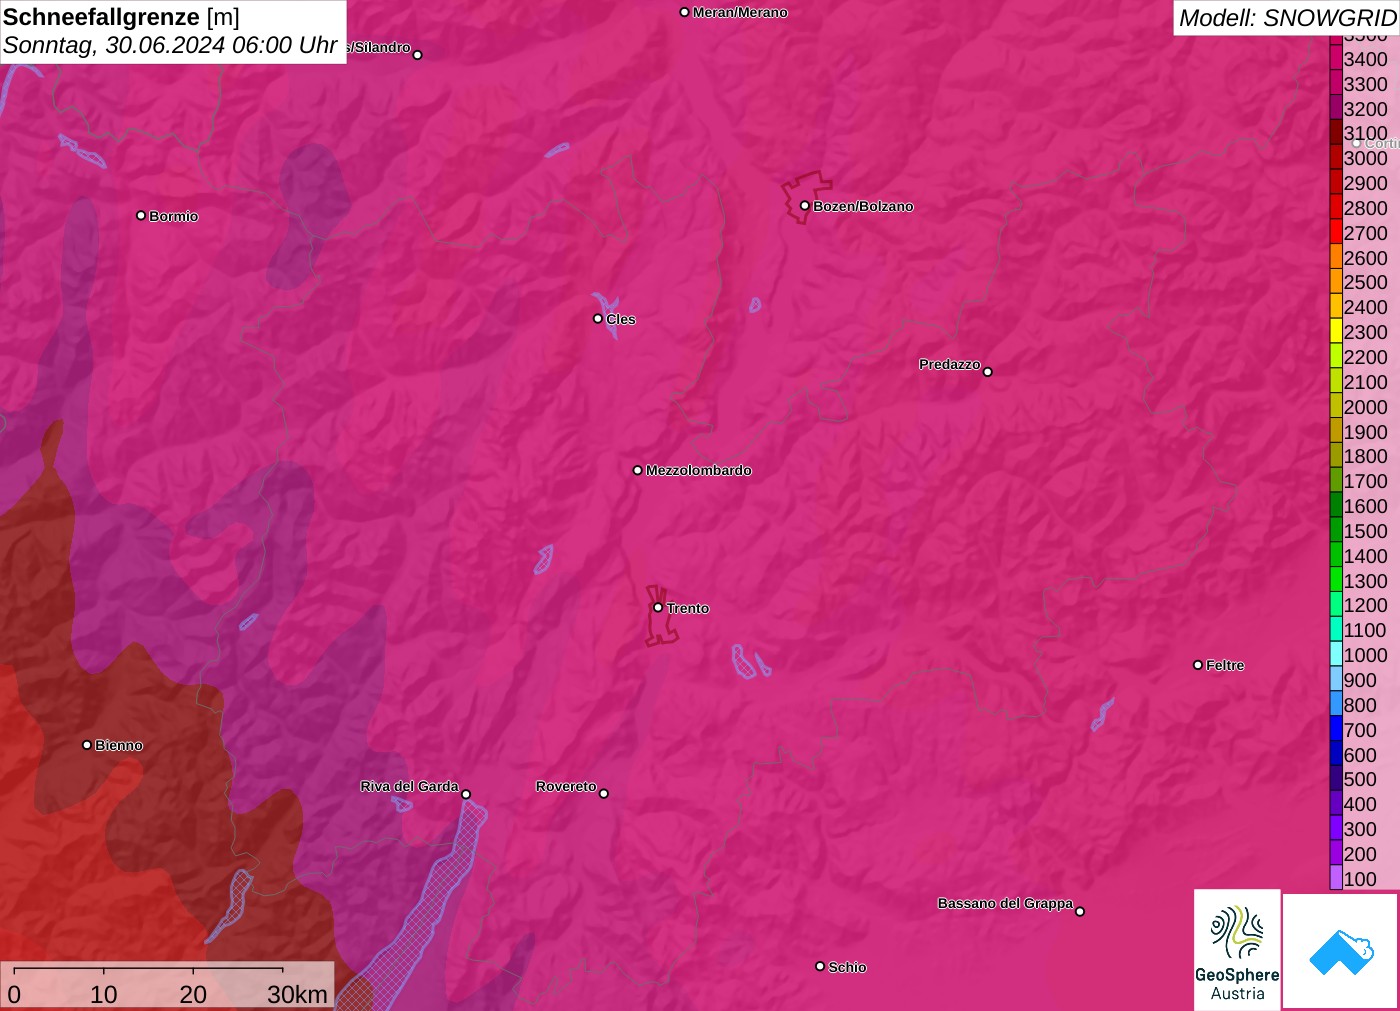
Task: Click the legend value 1400
Action: click(1365, 556)
